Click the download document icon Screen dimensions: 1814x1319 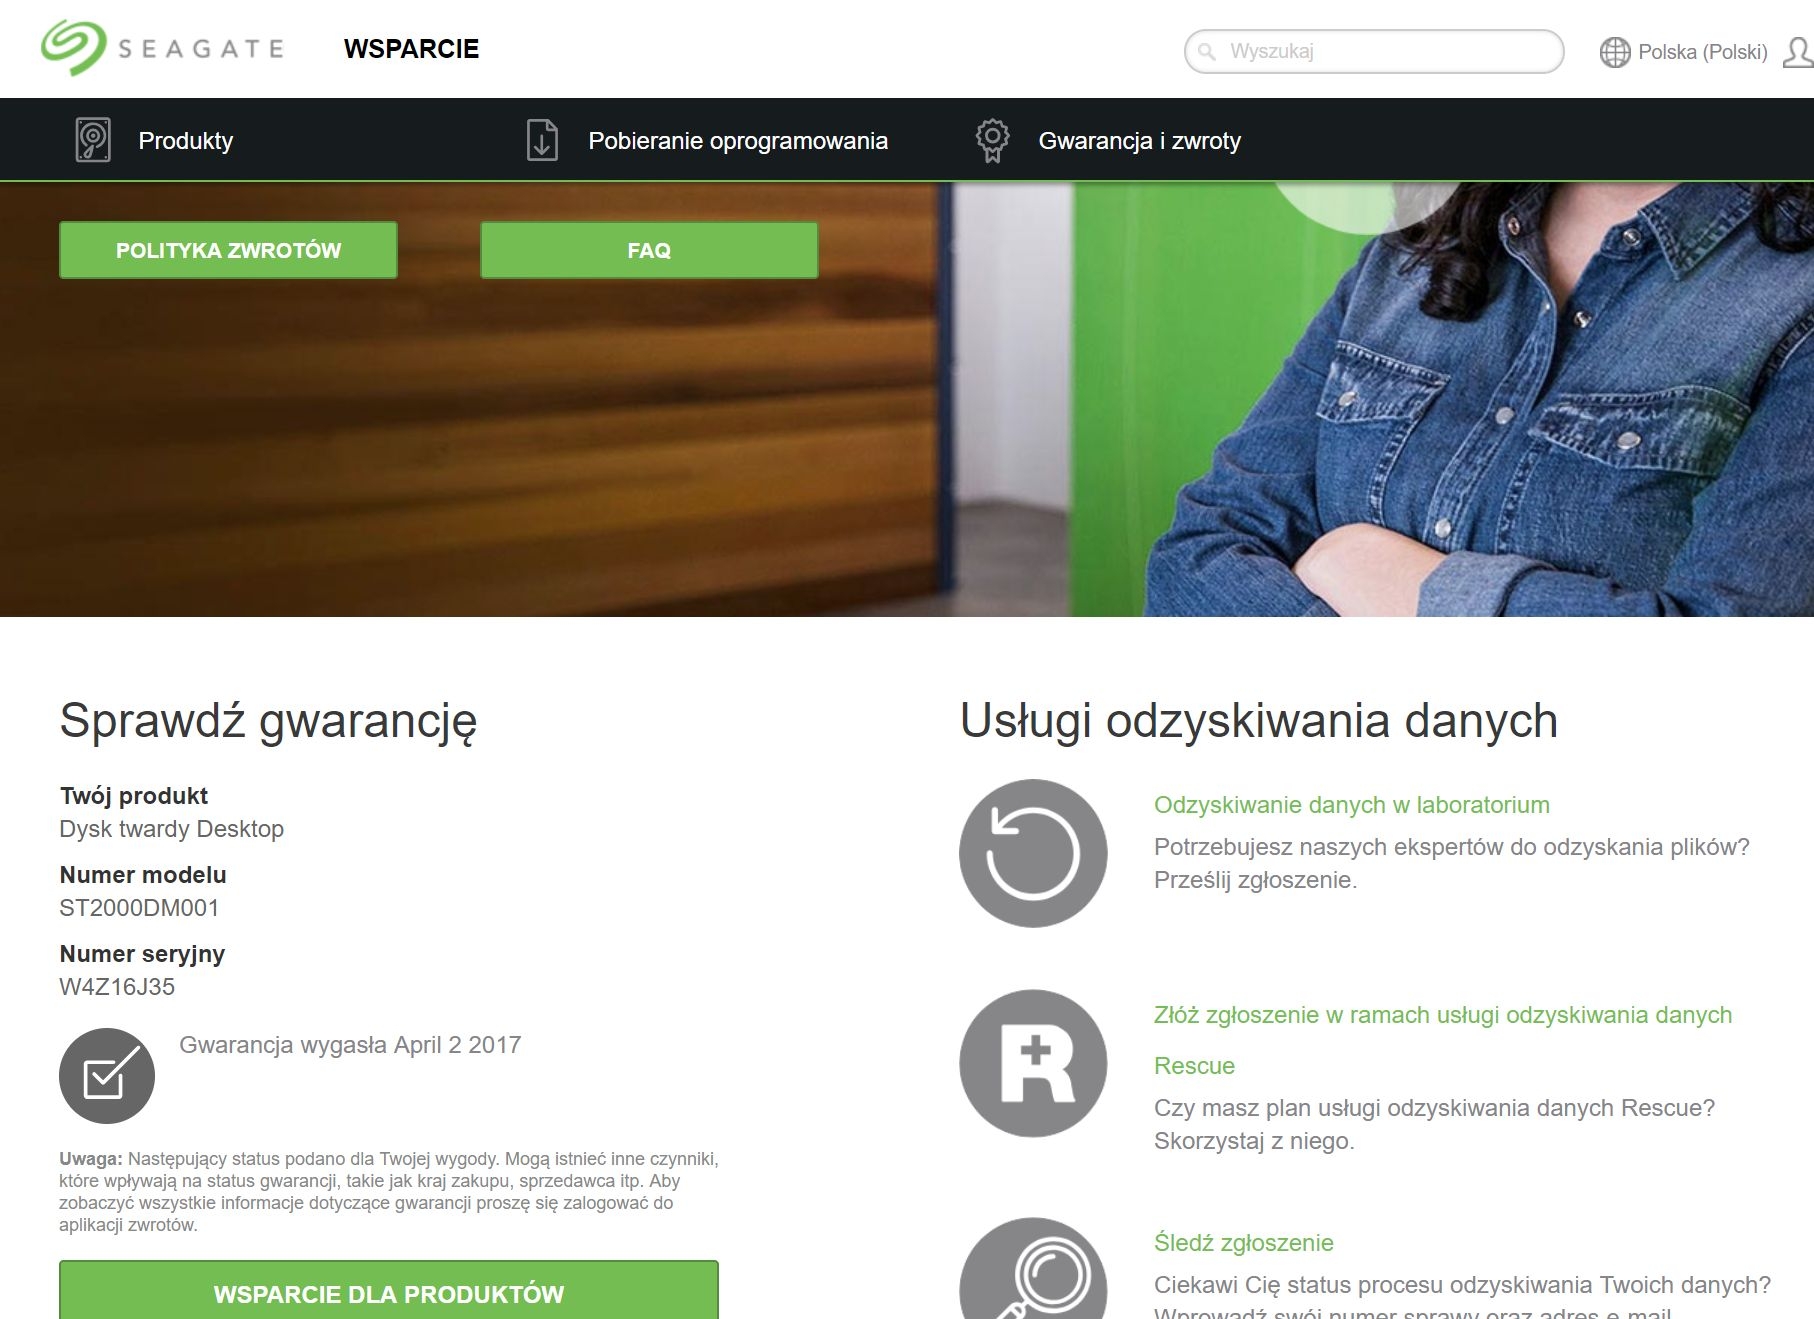click(542, 140)
